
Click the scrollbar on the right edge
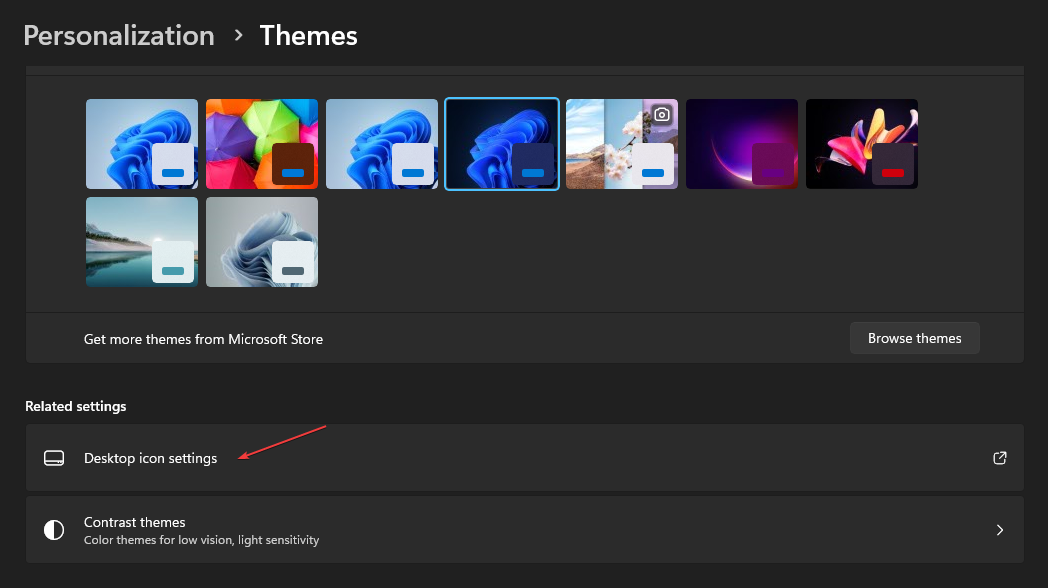coord(1041,200)
